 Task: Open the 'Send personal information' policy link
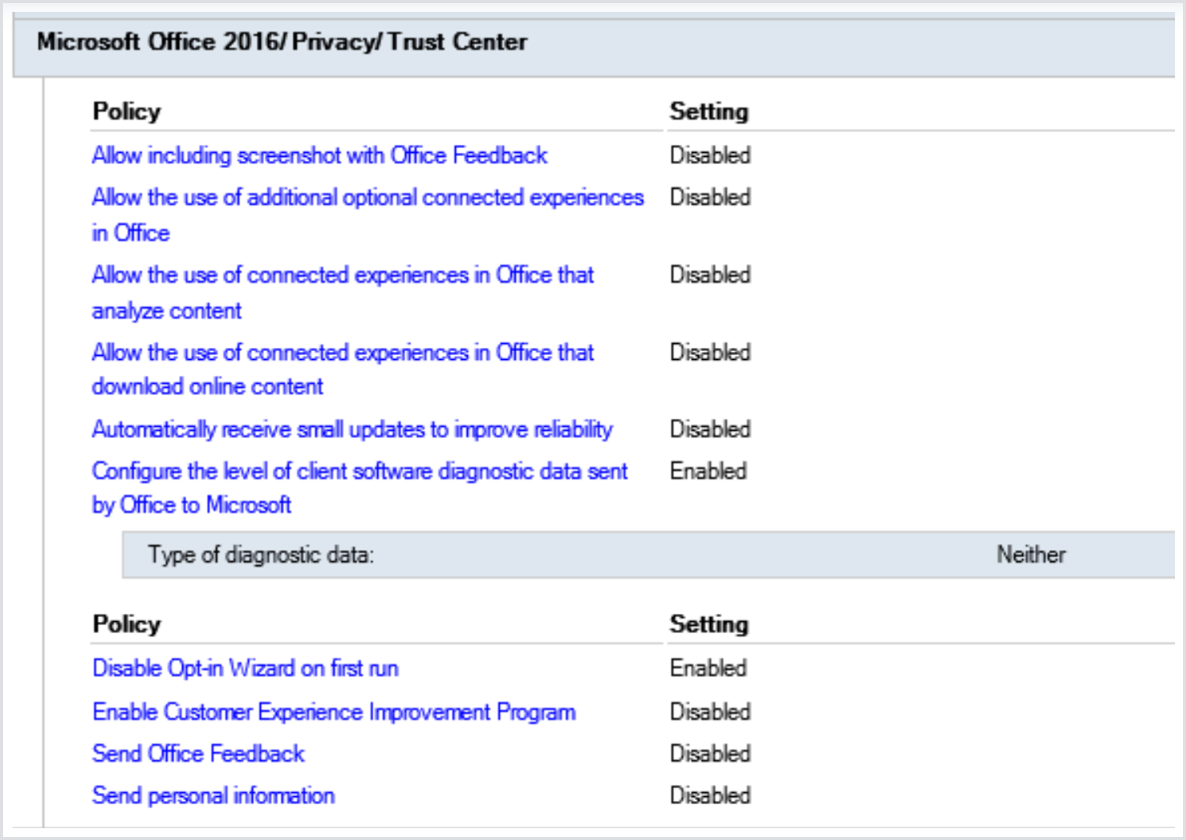213,796
